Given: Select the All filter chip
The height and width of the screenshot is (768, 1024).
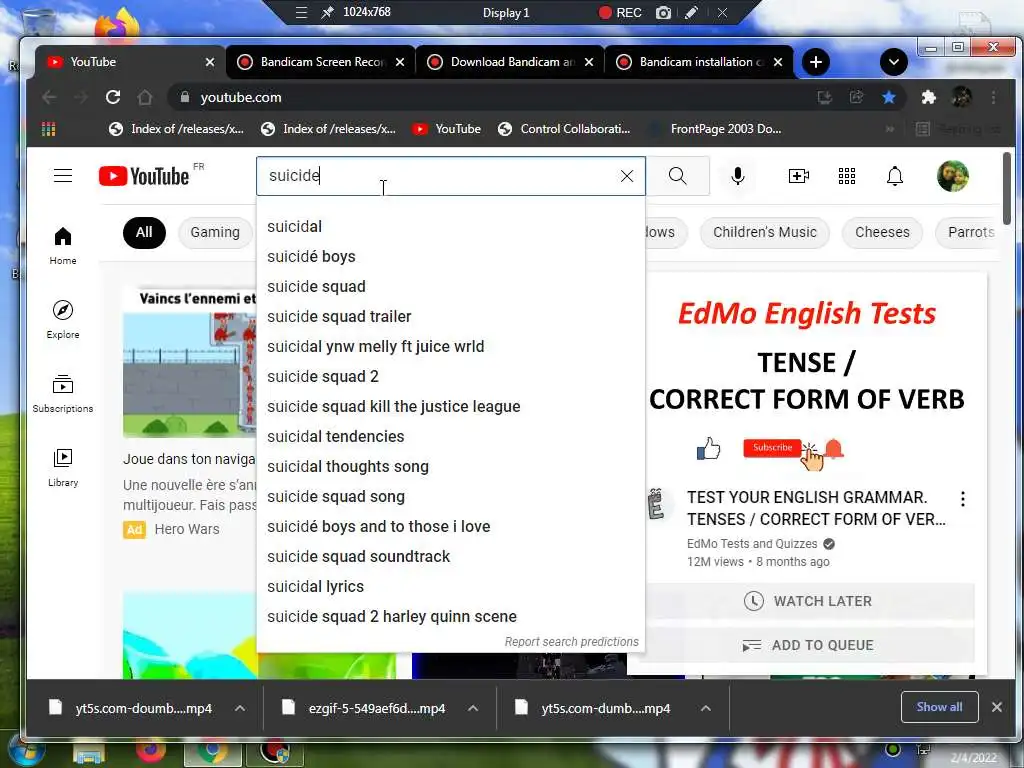Looking at the screenshot, I should [144, 232].
